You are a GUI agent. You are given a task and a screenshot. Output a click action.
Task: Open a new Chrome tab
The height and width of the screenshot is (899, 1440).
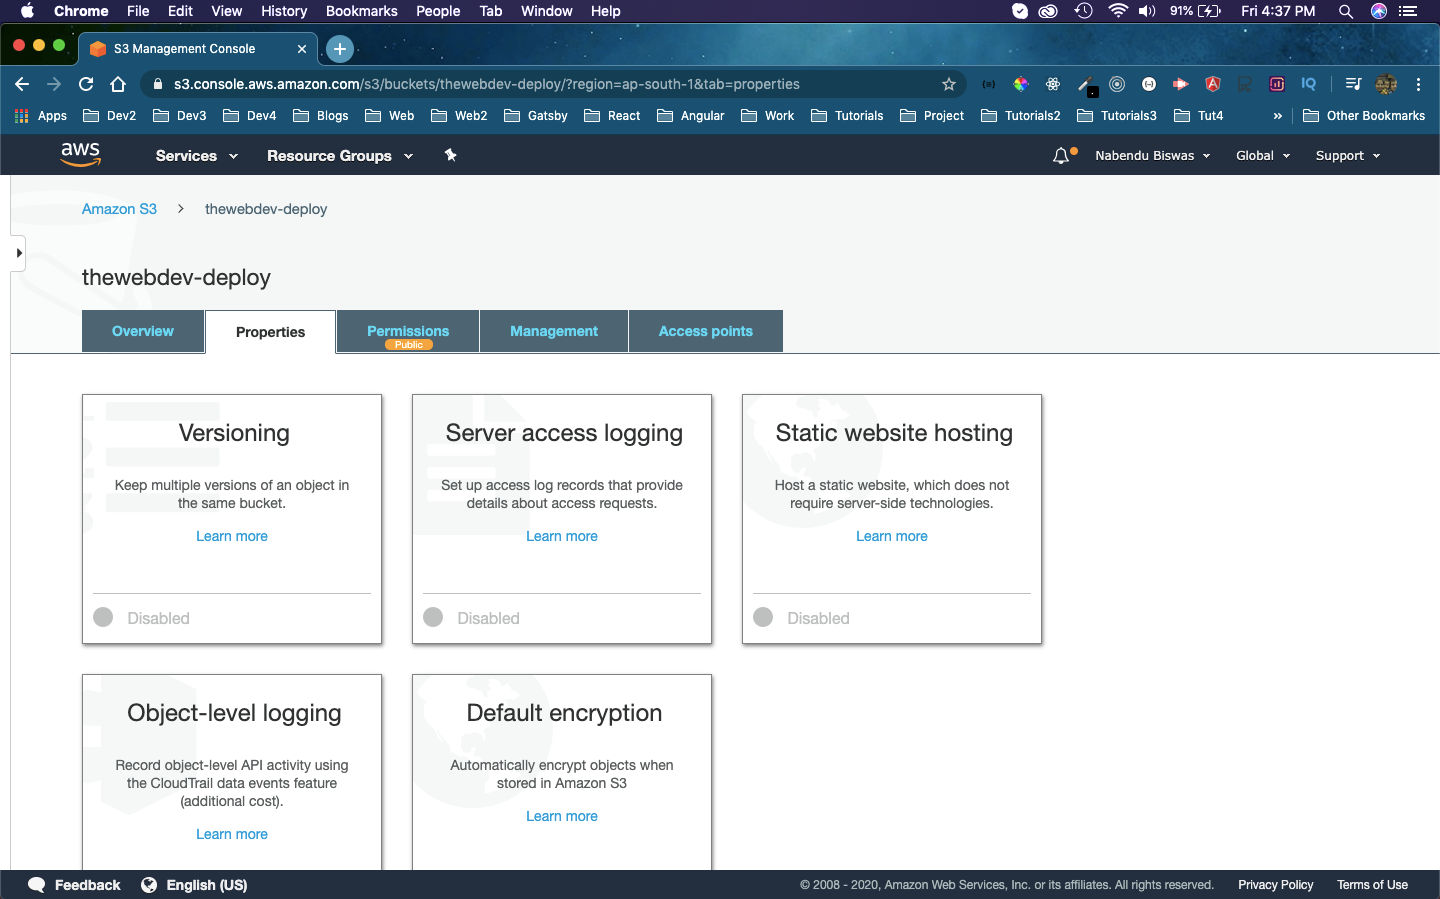[x=340, y=48]
